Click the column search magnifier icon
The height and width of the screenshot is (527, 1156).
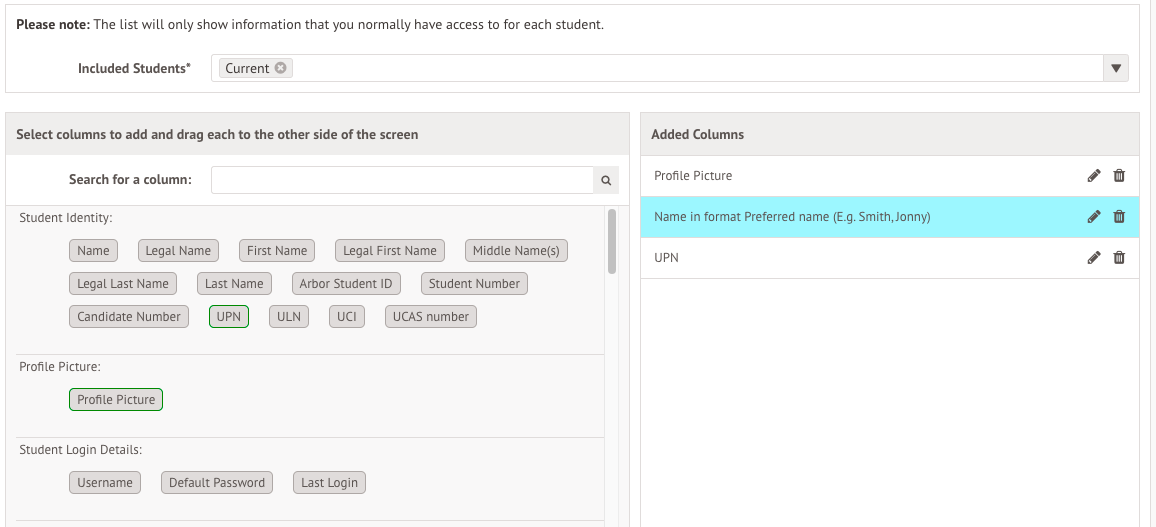click(605, 180)
